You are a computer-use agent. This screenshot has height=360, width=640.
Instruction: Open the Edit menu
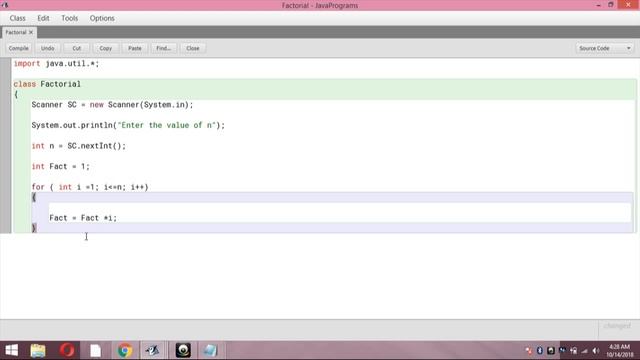[x=43, y=18]
